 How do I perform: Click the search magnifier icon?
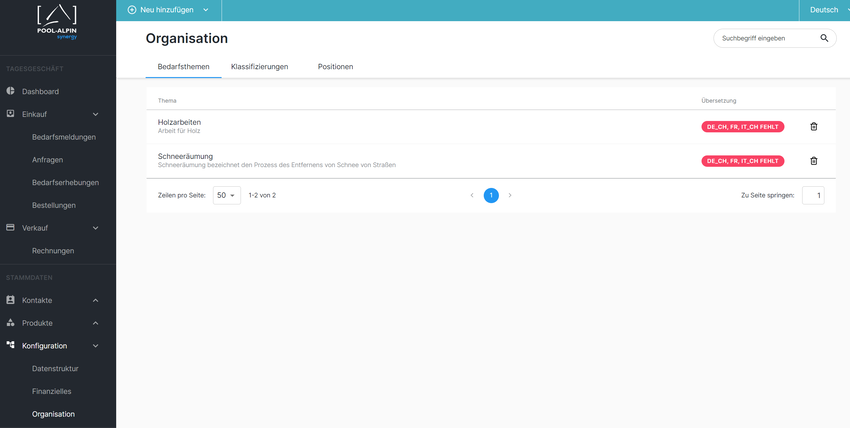[824, 39]
